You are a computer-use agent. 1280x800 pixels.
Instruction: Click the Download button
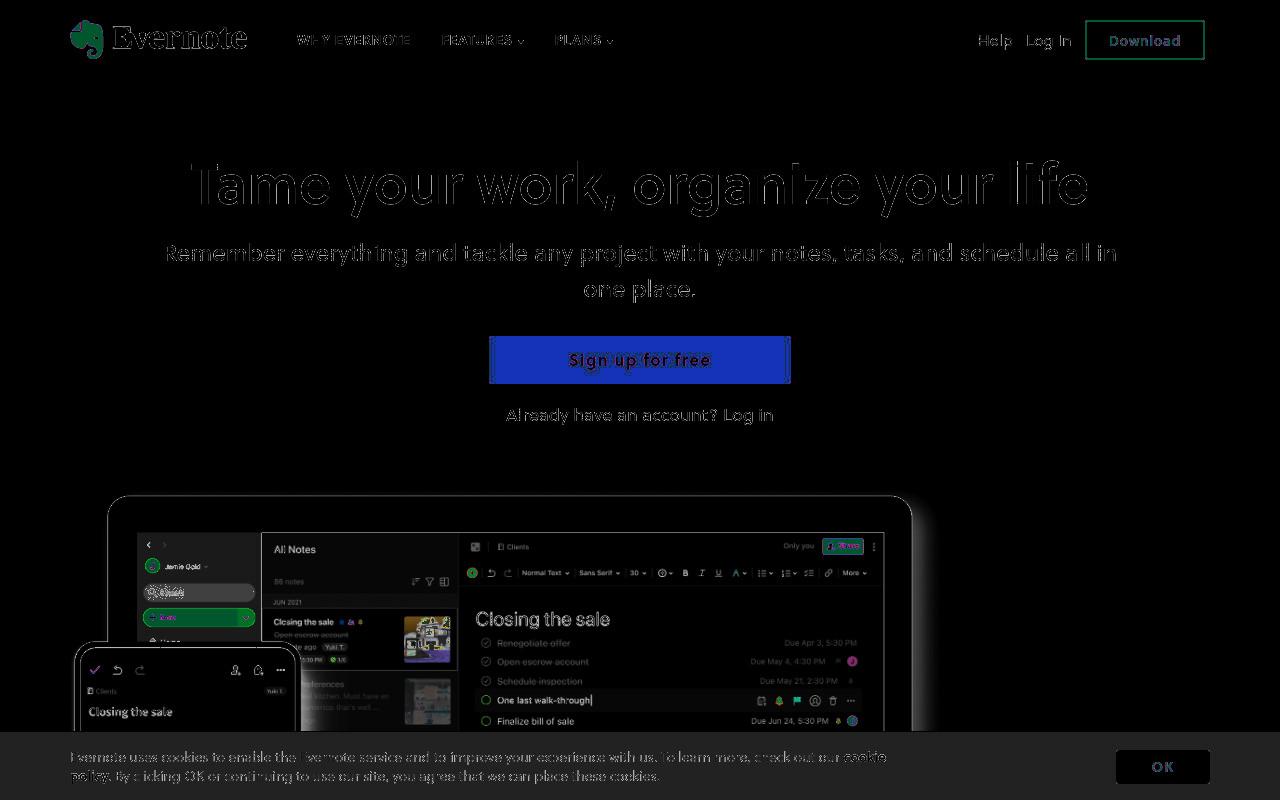pyautogui.click(x=1145, y=40)
